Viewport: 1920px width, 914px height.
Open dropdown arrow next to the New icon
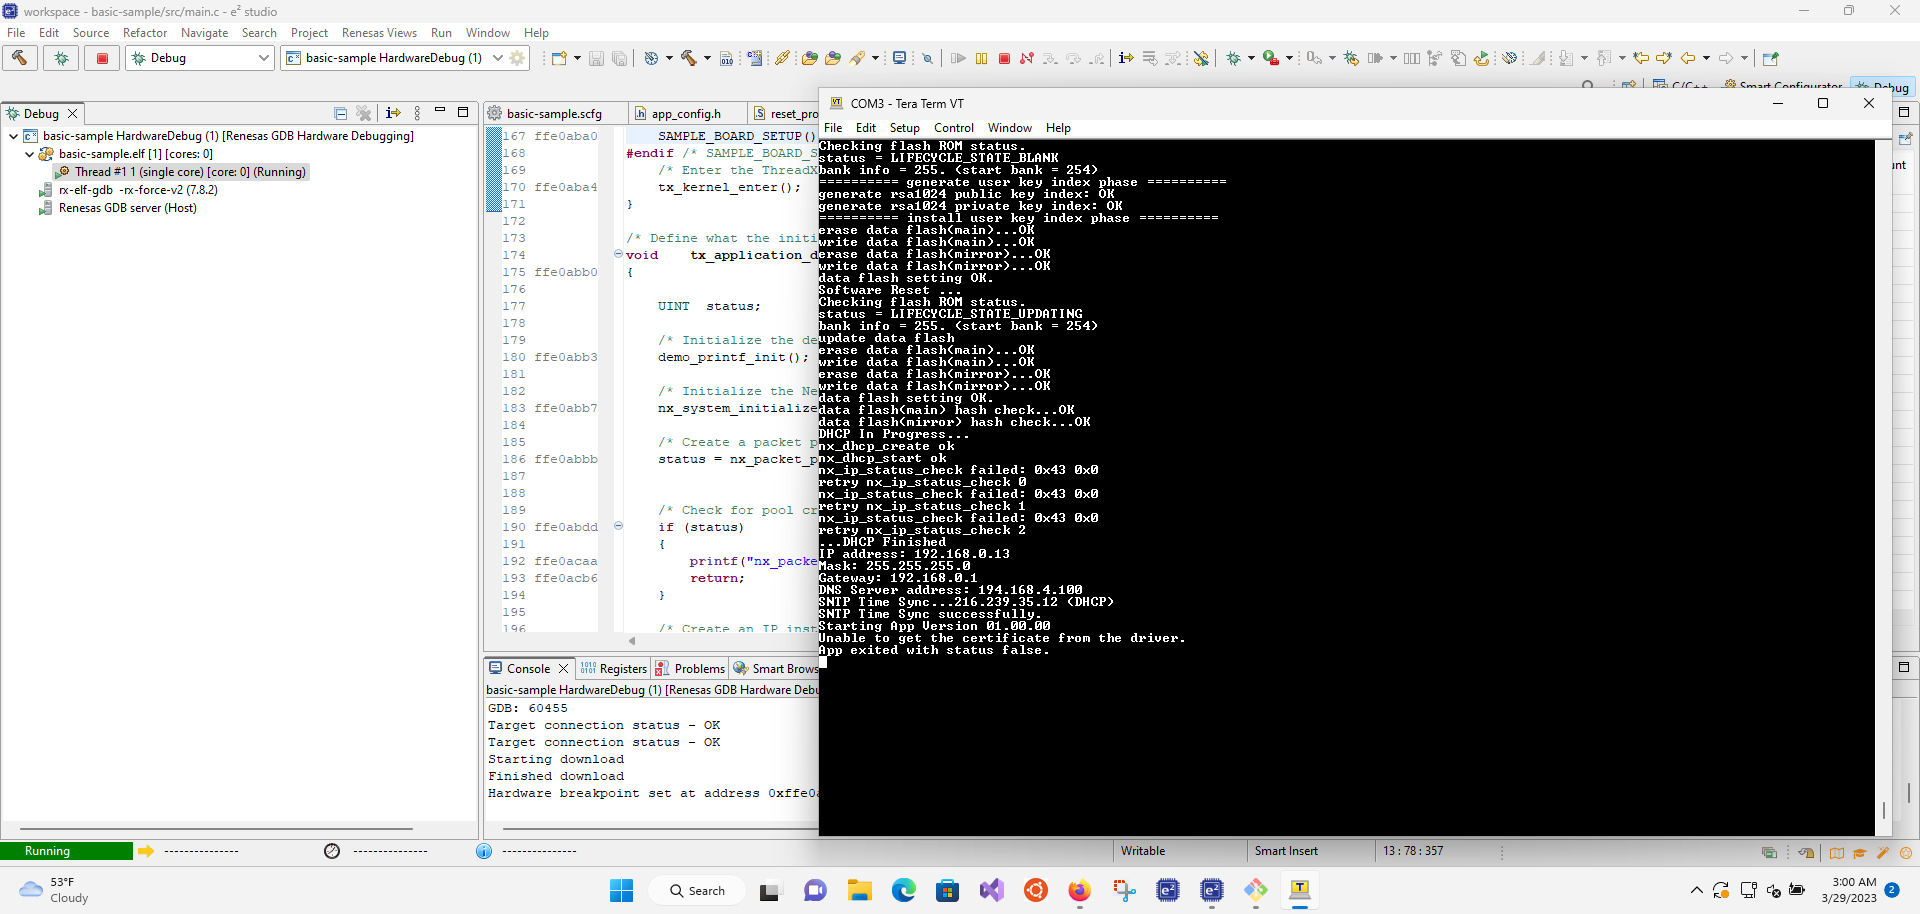click(x=577, y=58)
